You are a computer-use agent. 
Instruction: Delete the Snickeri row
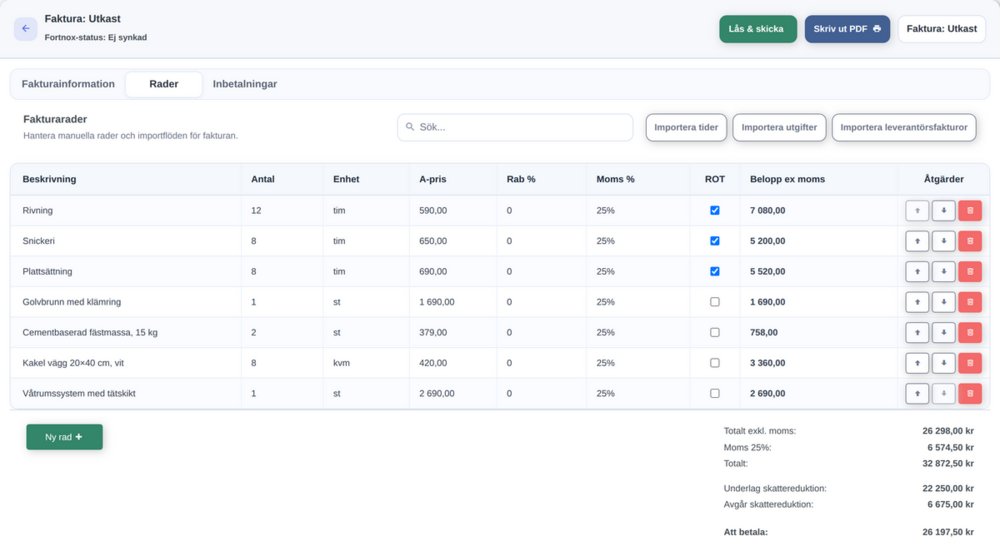(x=970, y=241)
